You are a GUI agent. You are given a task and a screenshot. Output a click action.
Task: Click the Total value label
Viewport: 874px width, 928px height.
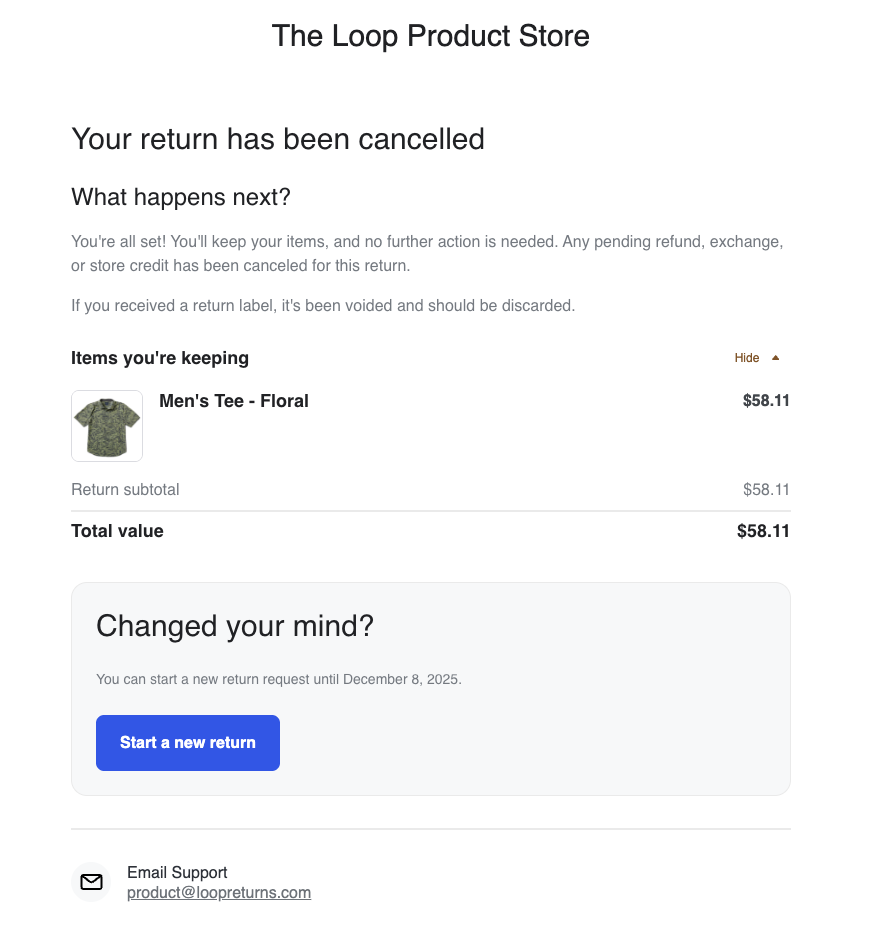[x=117, y=531]
